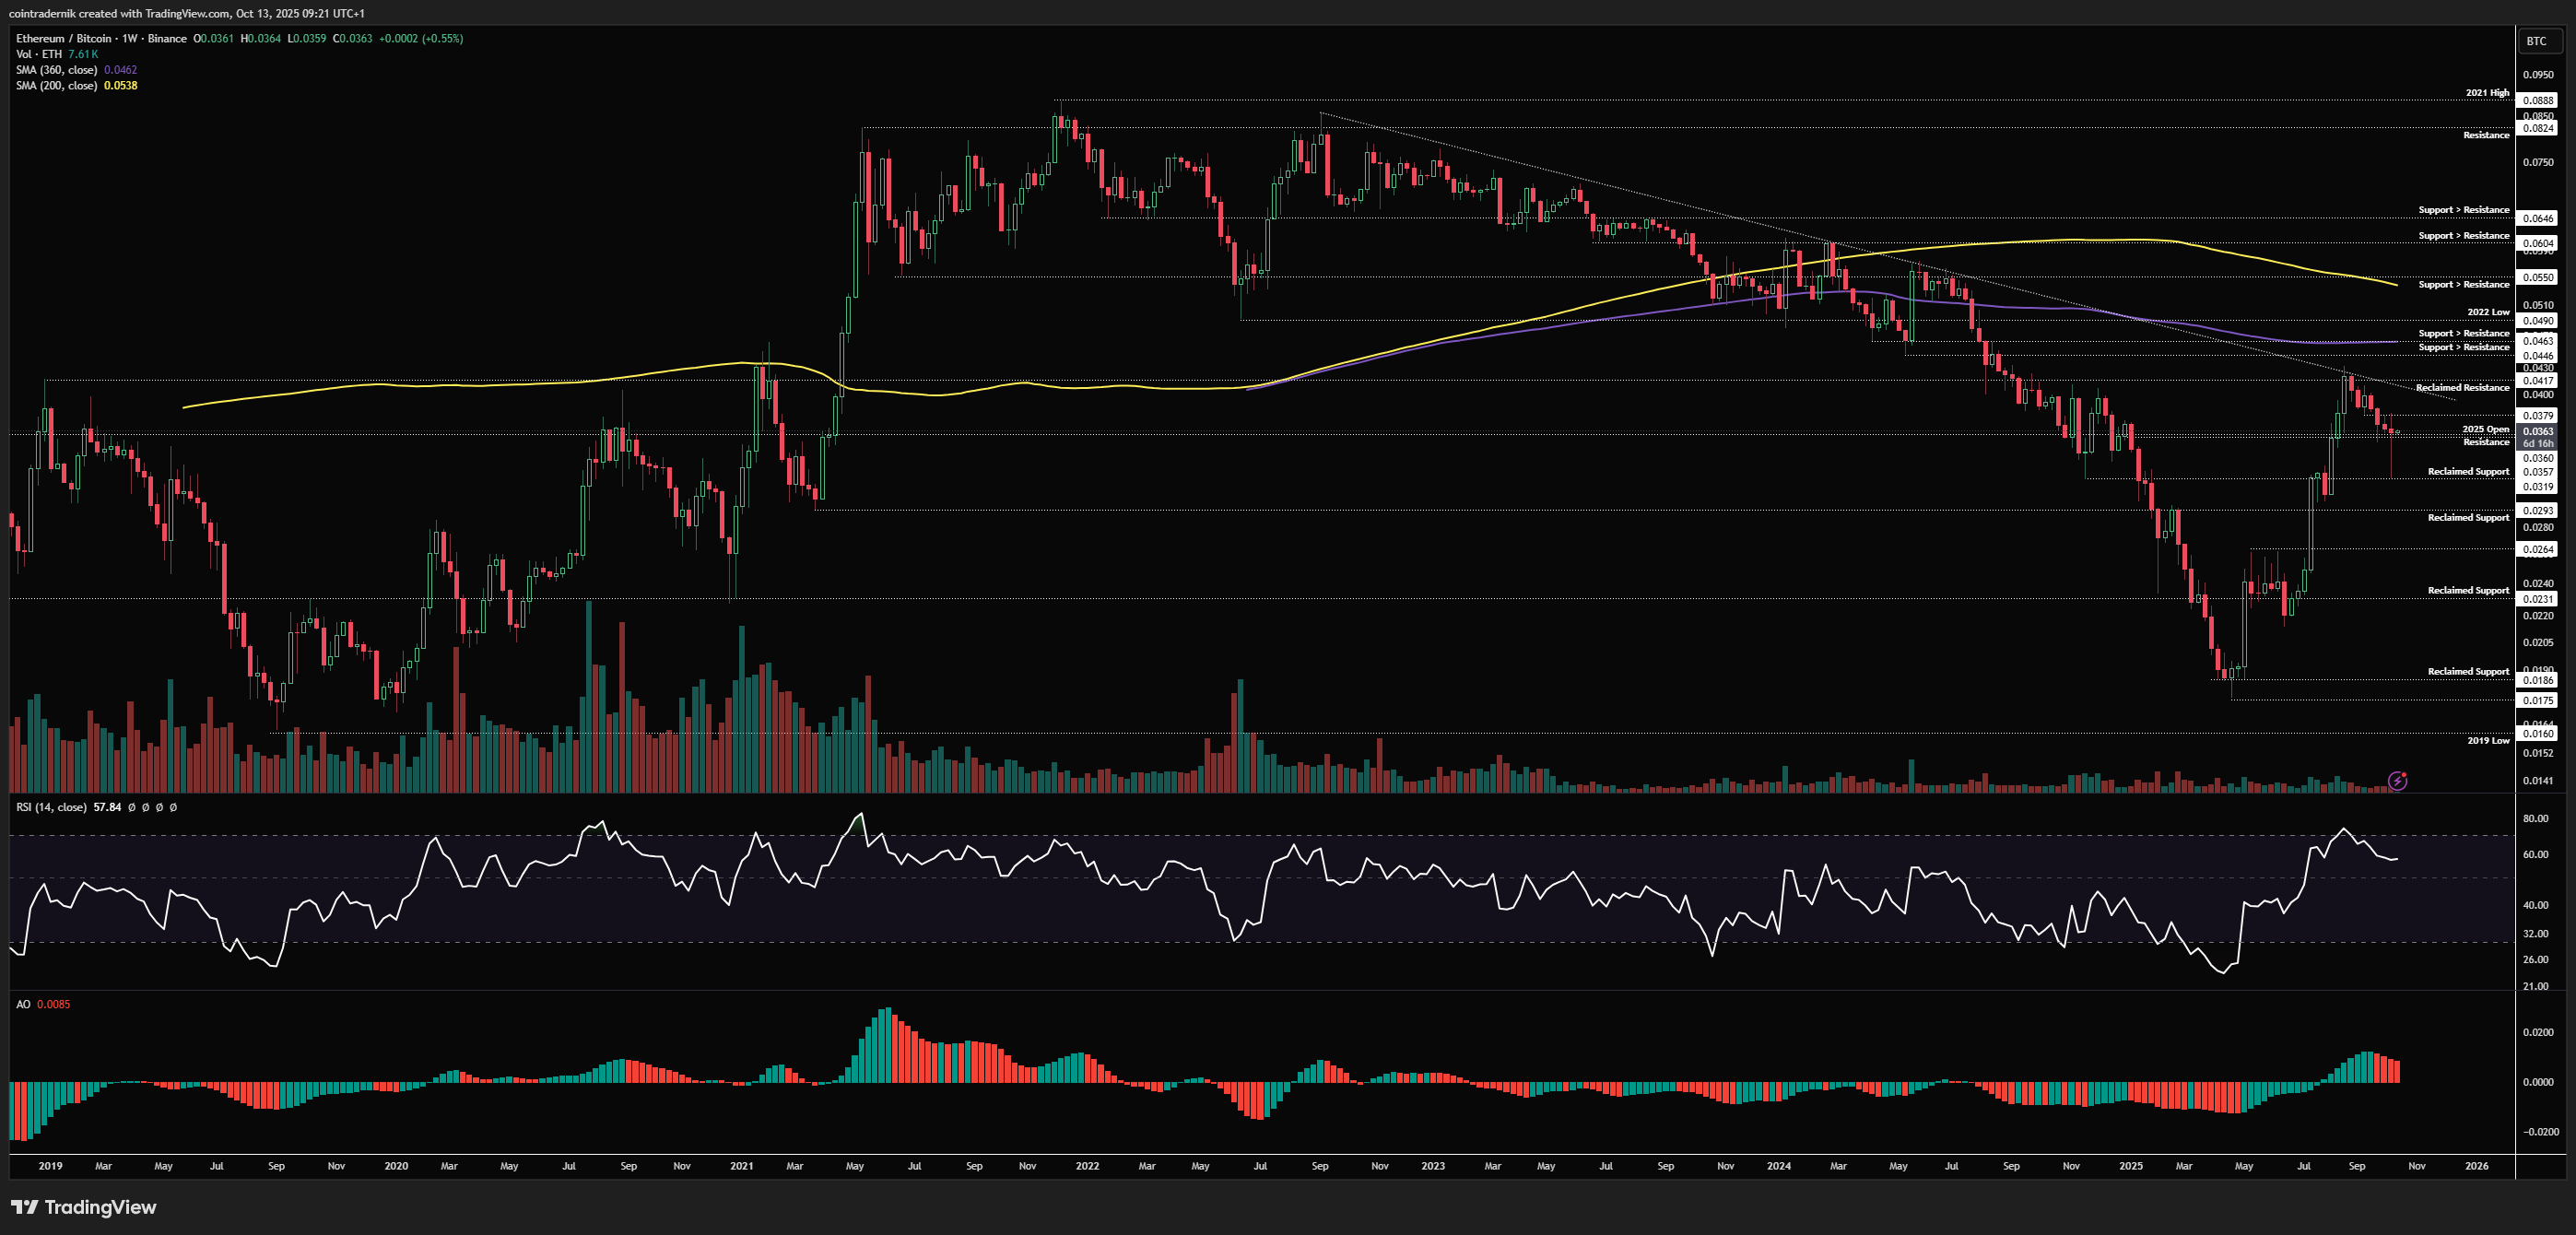The image size is (2576, 1235).
Task: Click the yellow SMA 200 value 0.0538
Action: pyautogui.click(x=121, y=86)
